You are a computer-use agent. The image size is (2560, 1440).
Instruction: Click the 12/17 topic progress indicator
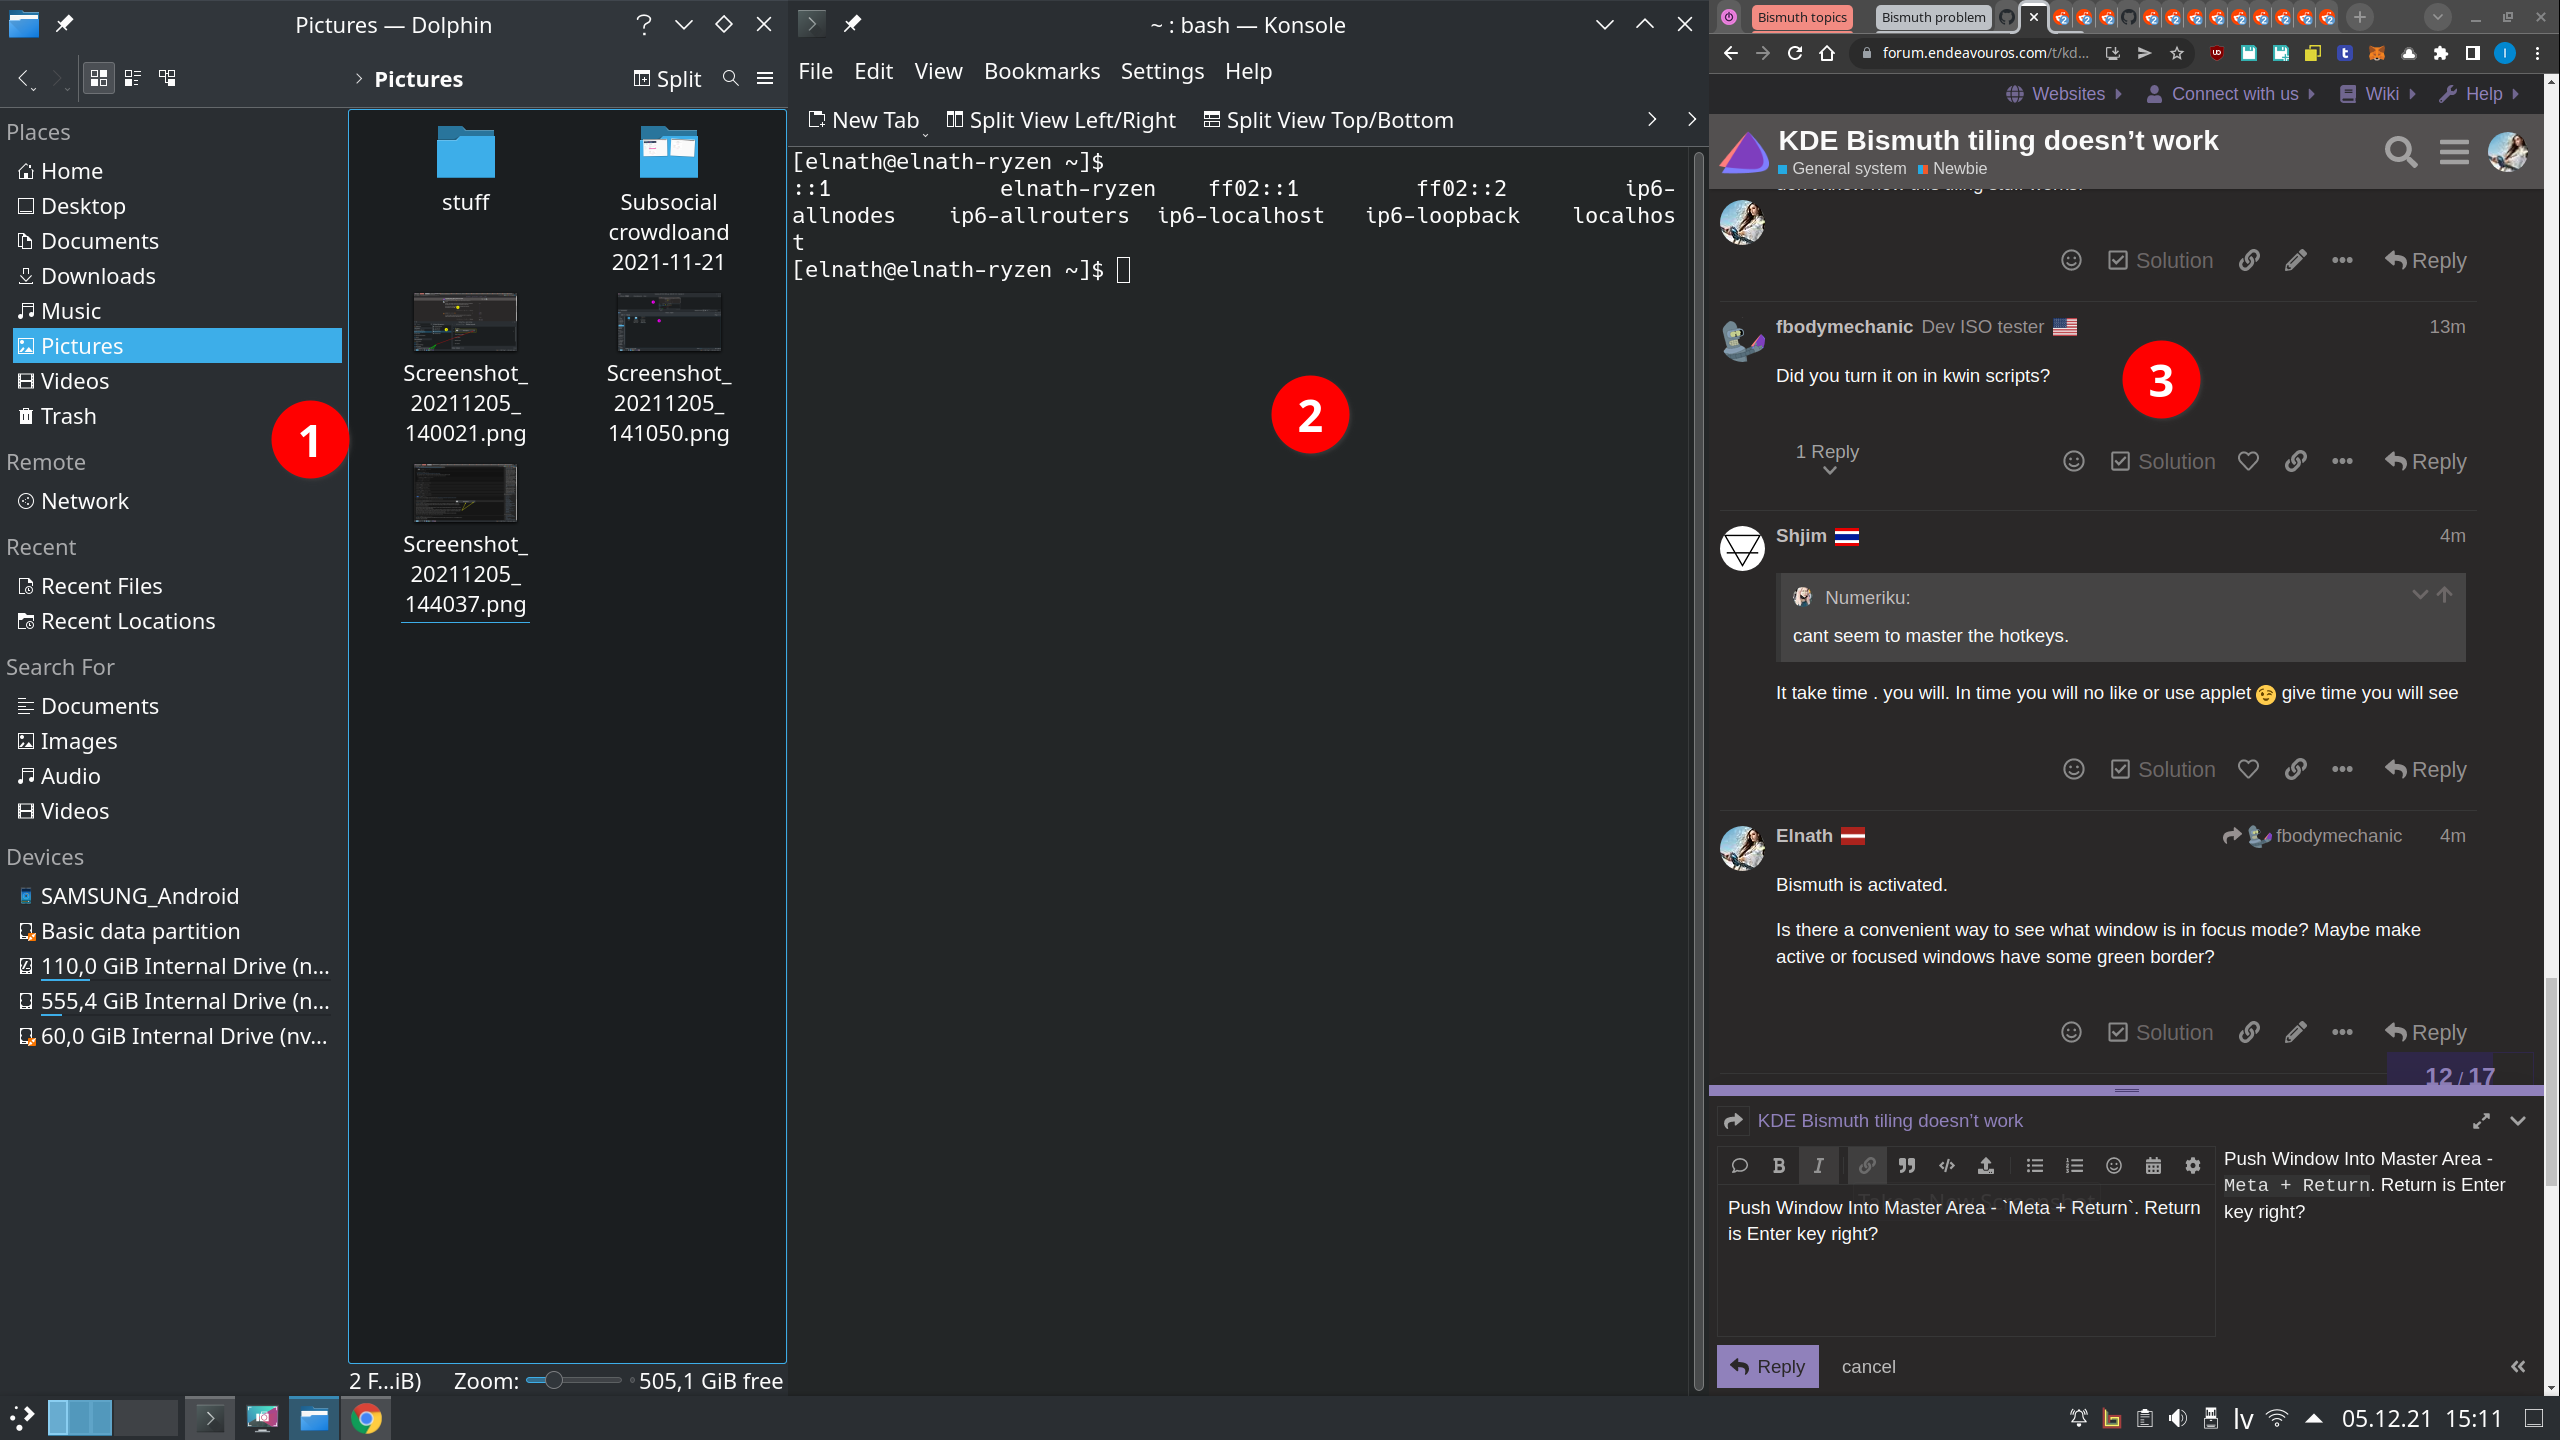[2460, 1076]
